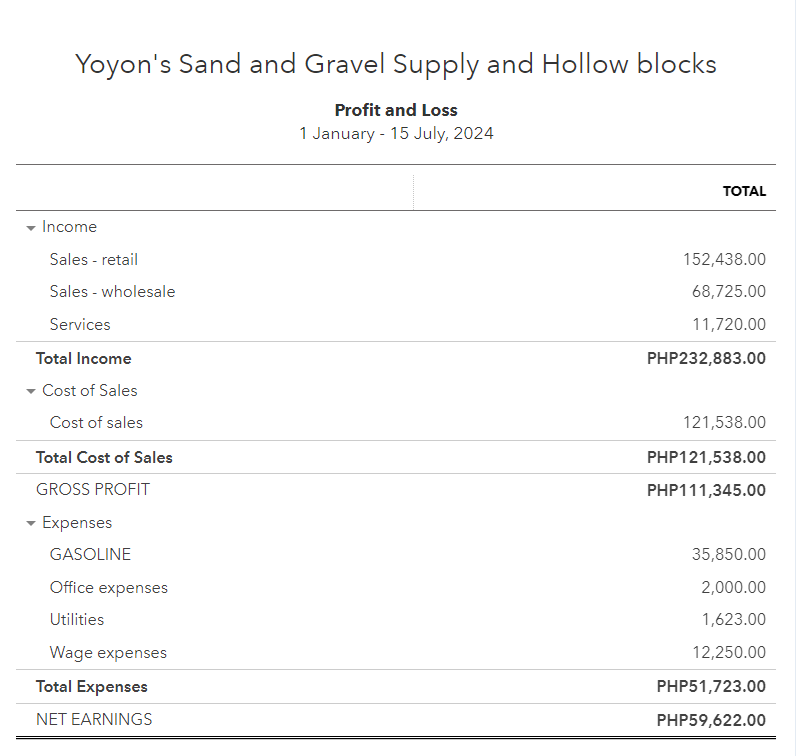
Task: Click the Office expenses amount 2,000.00
Action: pos(733,588)
